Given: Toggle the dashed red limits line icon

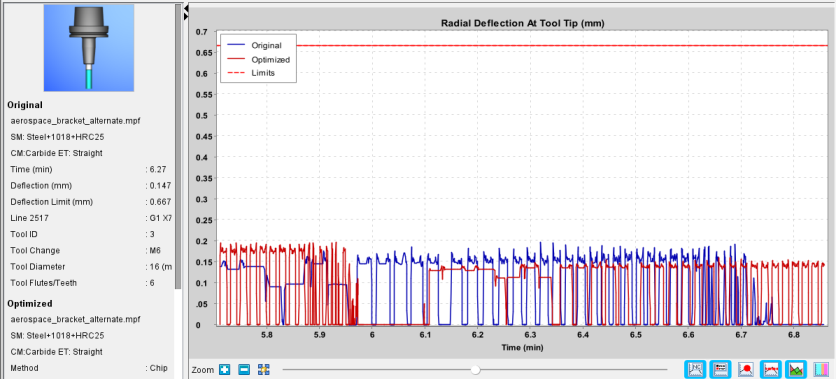Looking at the screenshot, I should [771, 369].
